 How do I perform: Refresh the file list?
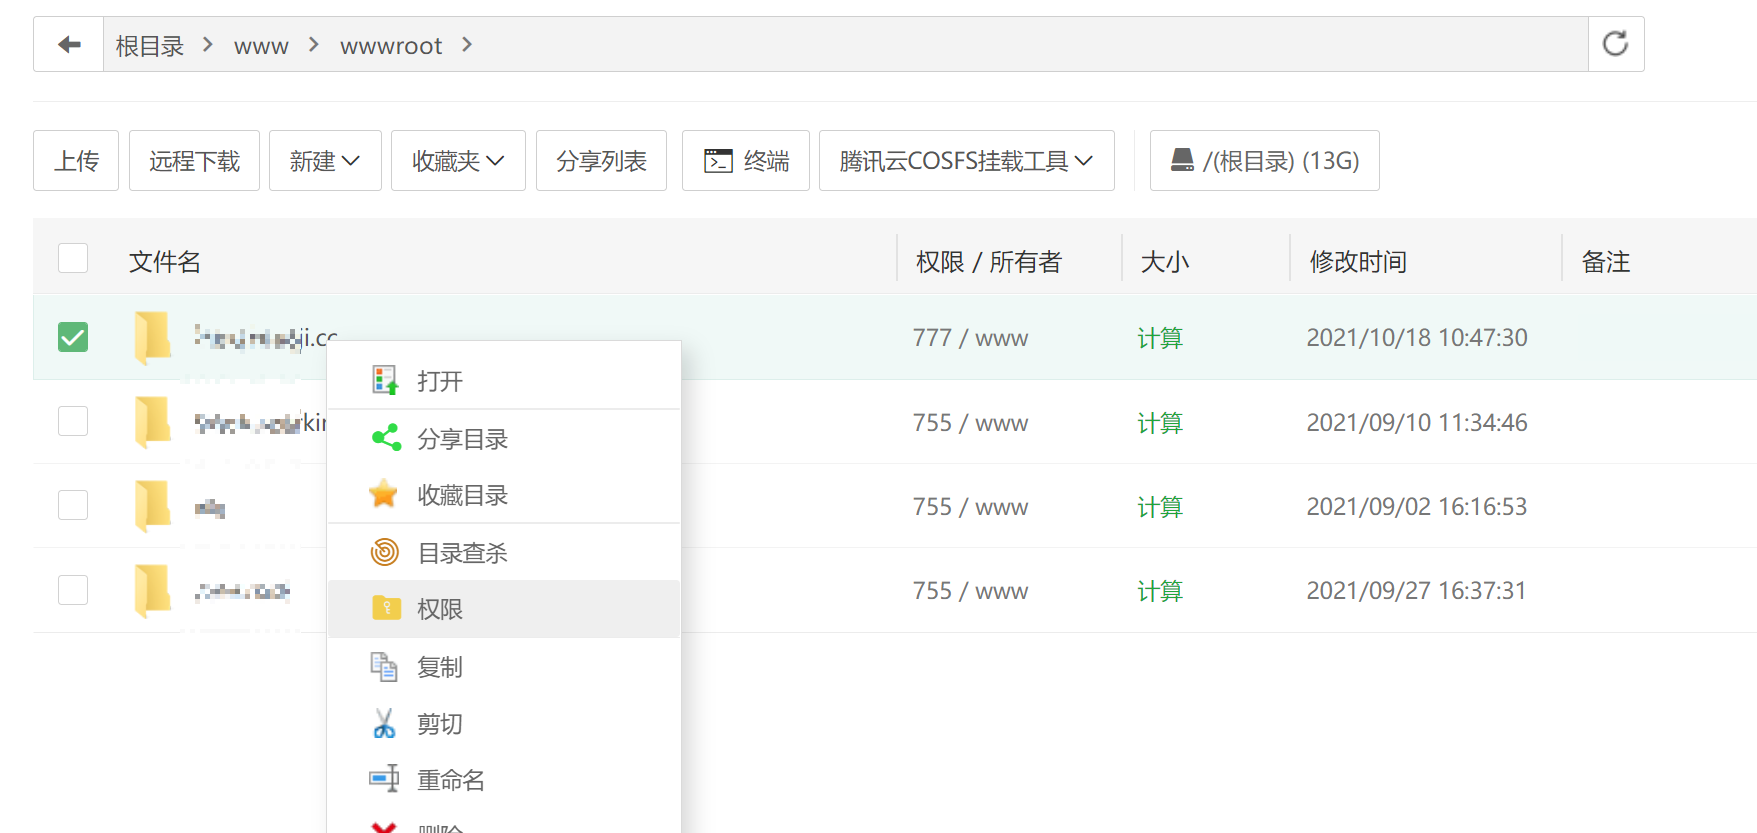click(x=1615, y=44)
